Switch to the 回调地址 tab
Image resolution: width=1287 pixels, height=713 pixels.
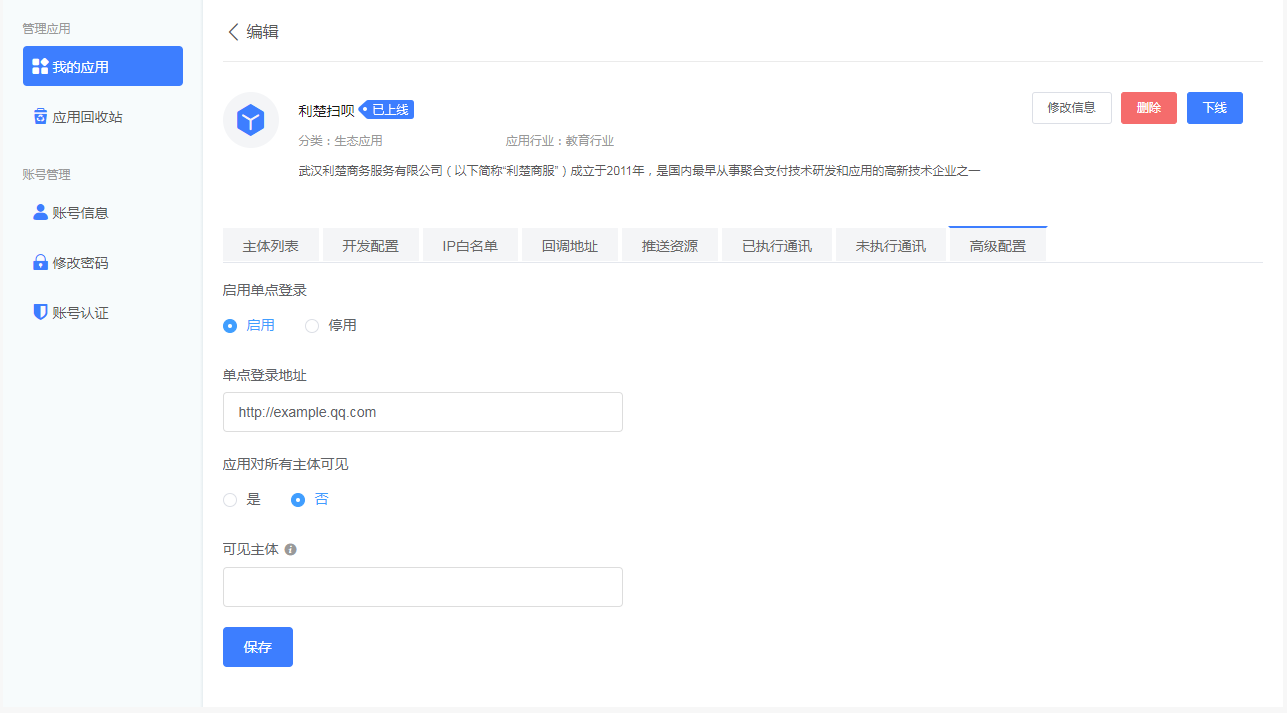pos(569,244)
